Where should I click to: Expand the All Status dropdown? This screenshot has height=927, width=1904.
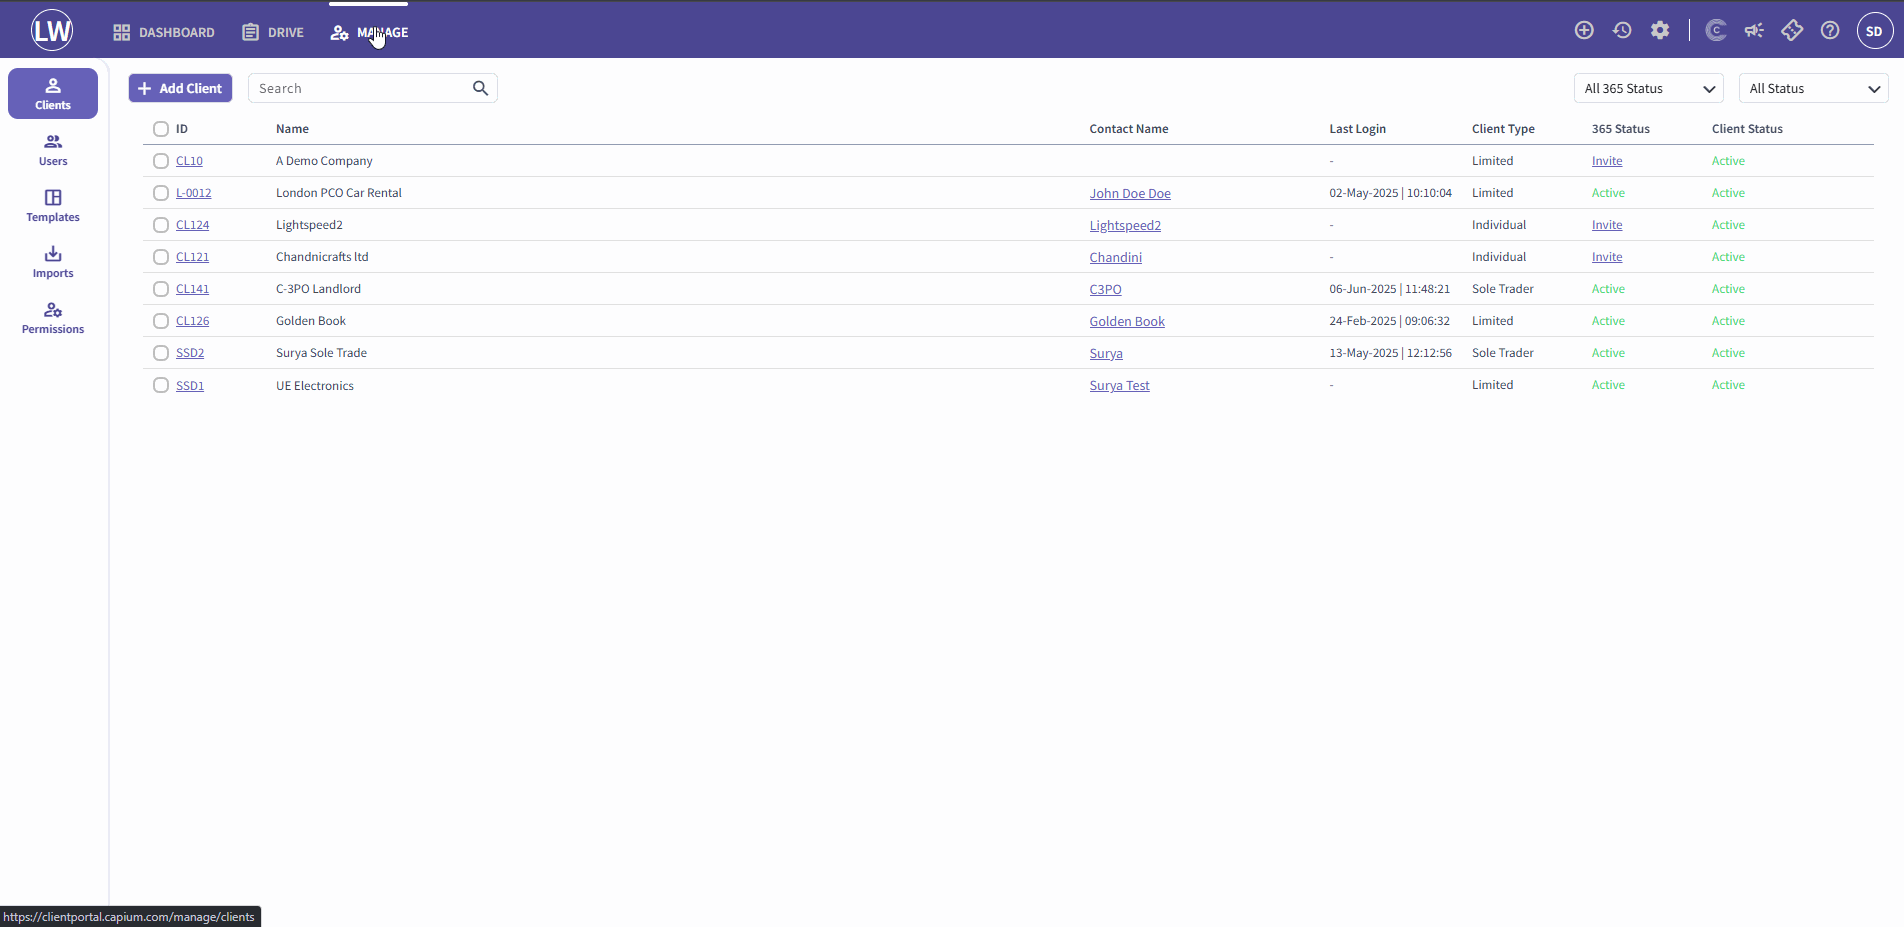click(x=1813, y=88)
